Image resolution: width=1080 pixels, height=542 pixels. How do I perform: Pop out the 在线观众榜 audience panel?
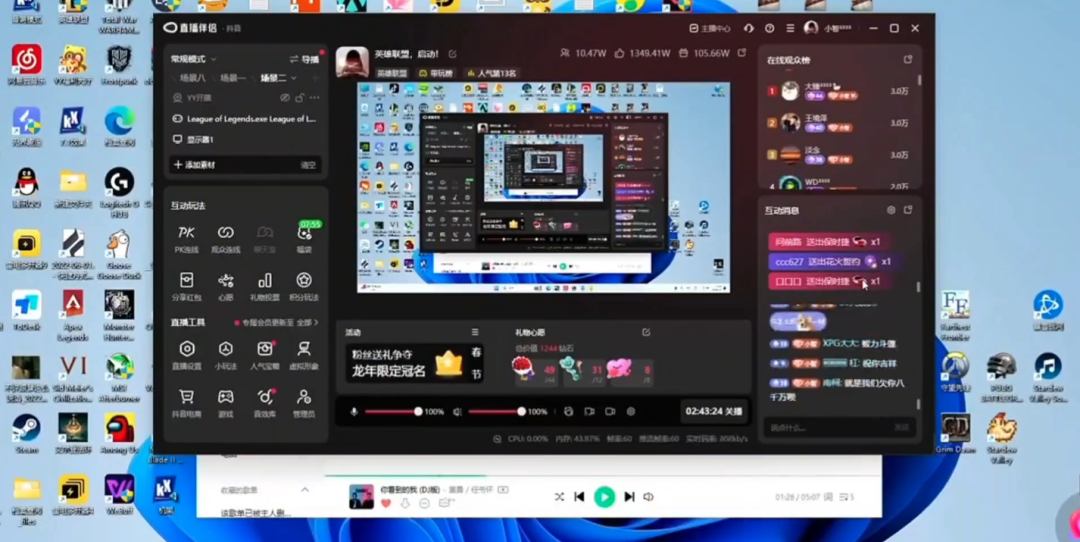908,60
